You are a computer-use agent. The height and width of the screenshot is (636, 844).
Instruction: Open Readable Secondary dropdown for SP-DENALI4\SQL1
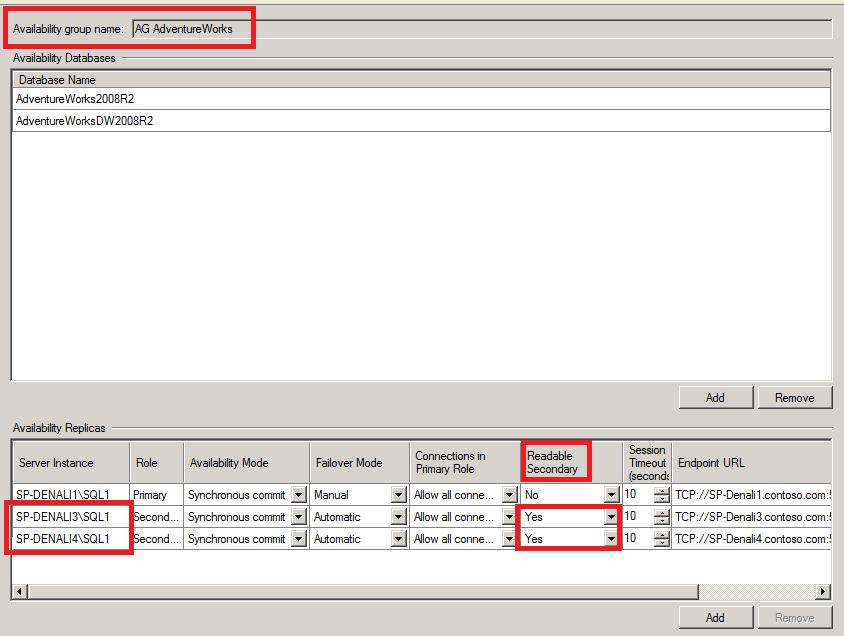(611, 539)
